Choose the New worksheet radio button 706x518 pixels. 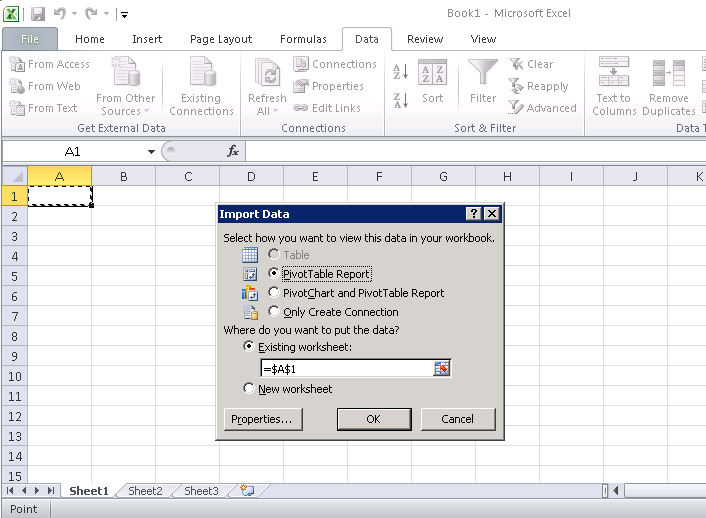250,389
